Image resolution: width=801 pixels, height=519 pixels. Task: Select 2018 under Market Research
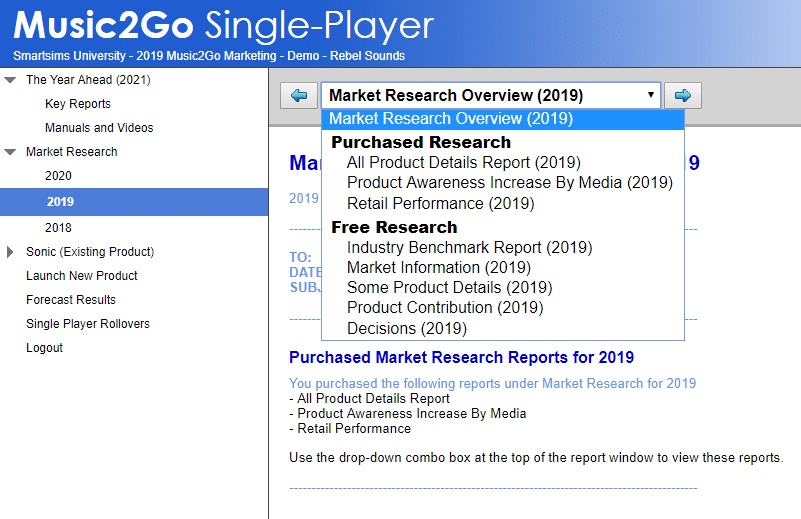point(58,228)
